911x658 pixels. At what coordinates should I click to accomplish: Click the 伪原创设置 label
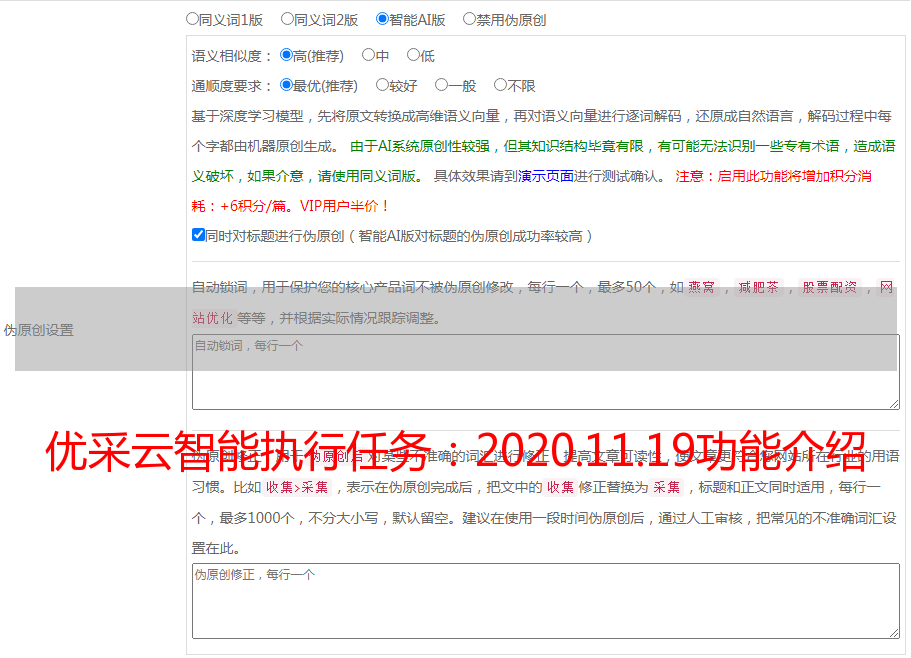(x=39, y=330)
